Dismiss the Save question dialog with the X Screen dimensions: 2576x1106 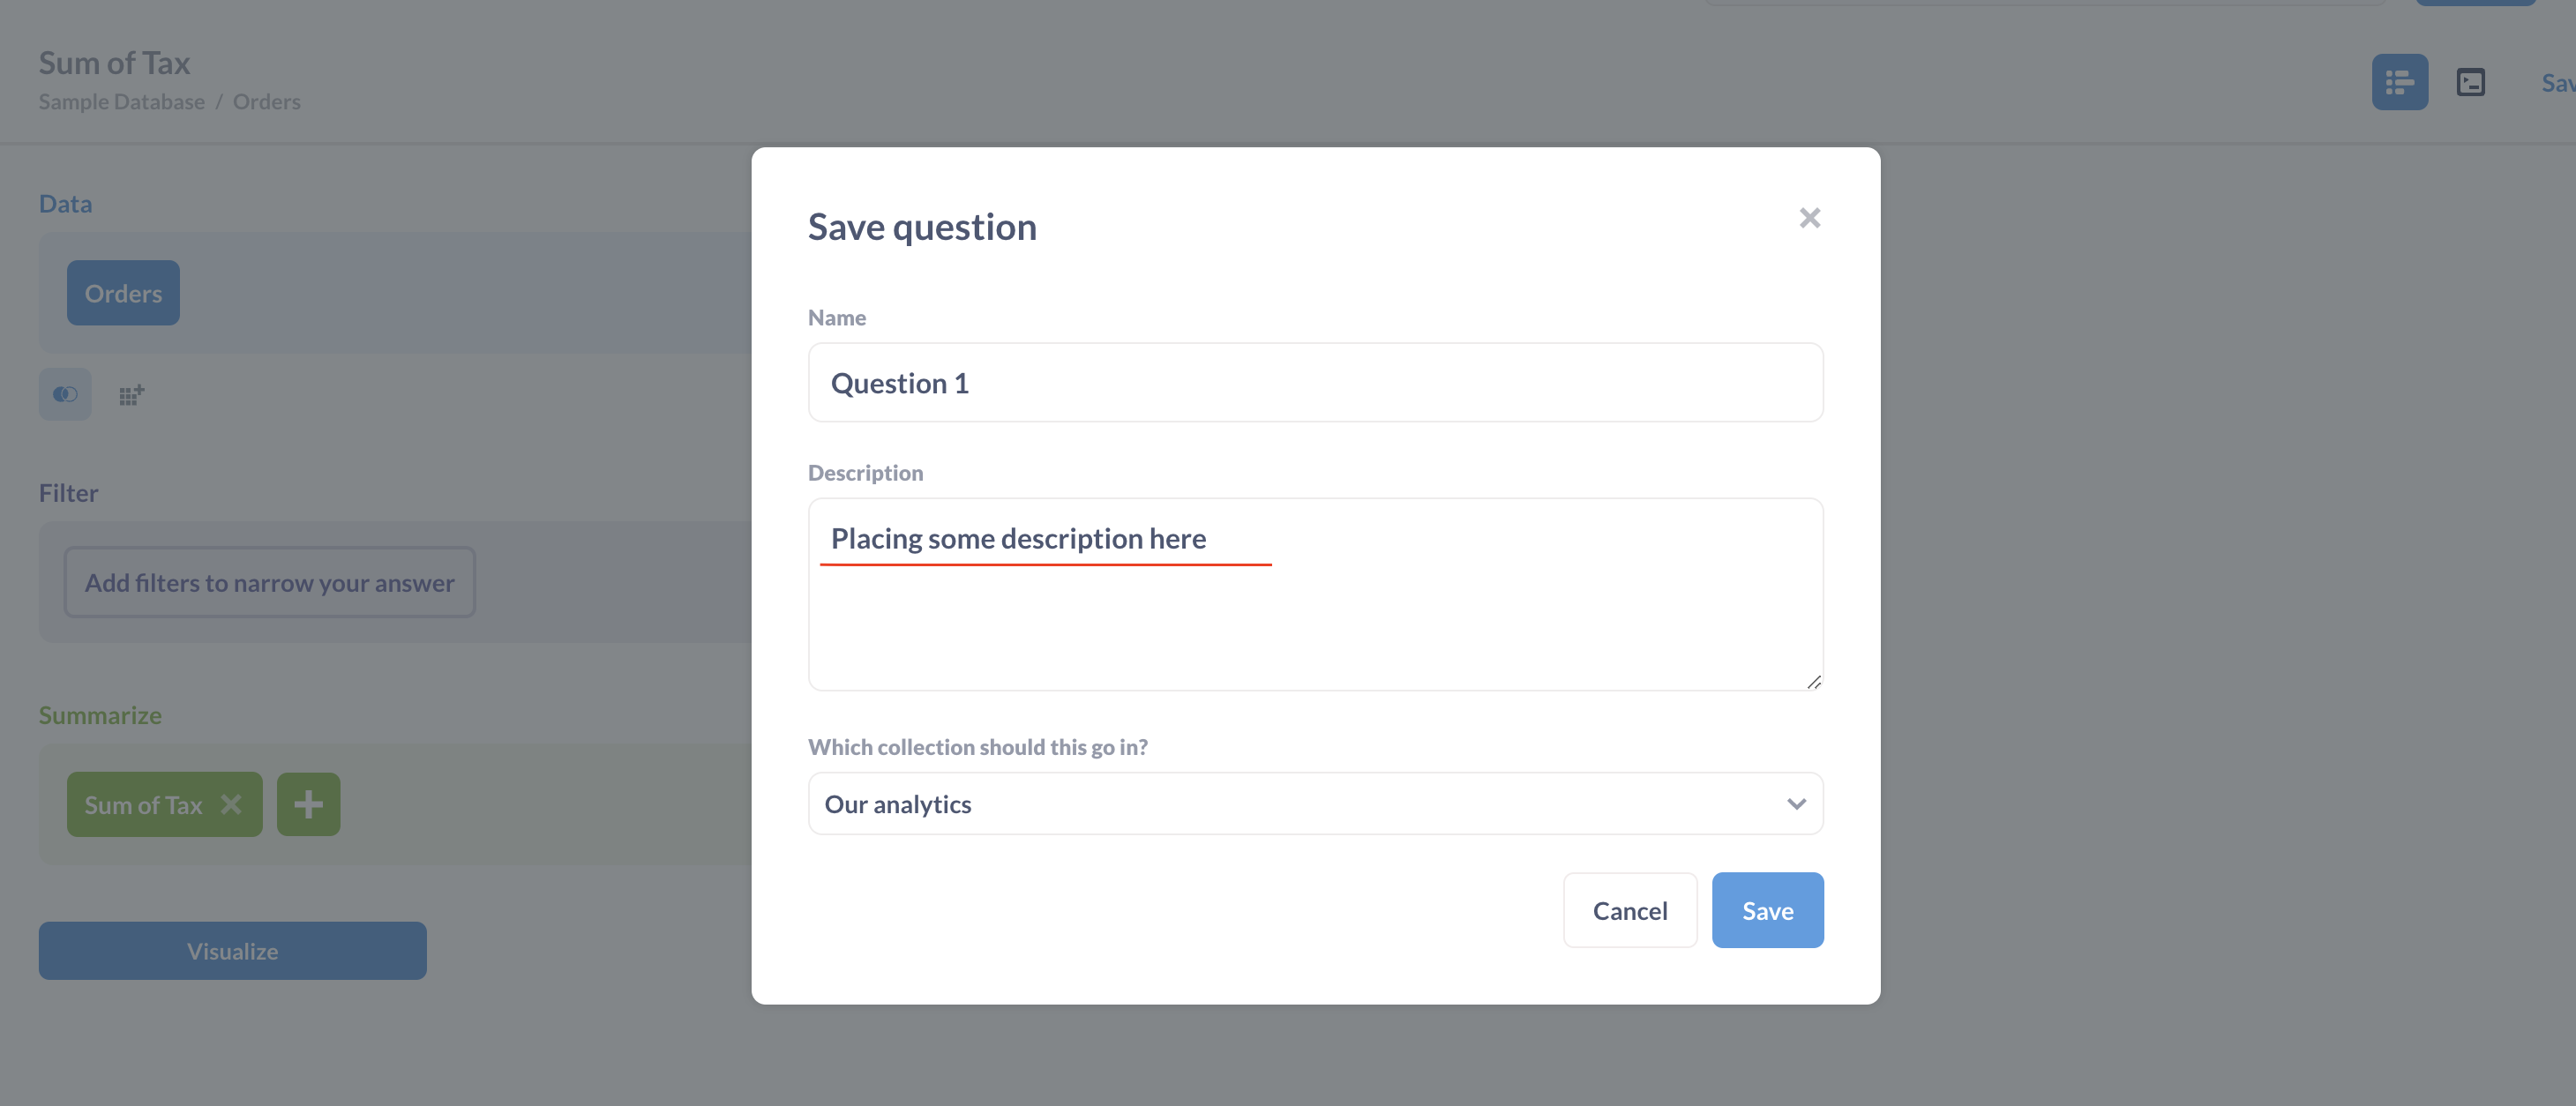pyautogui.click(x=1810, y=217)
